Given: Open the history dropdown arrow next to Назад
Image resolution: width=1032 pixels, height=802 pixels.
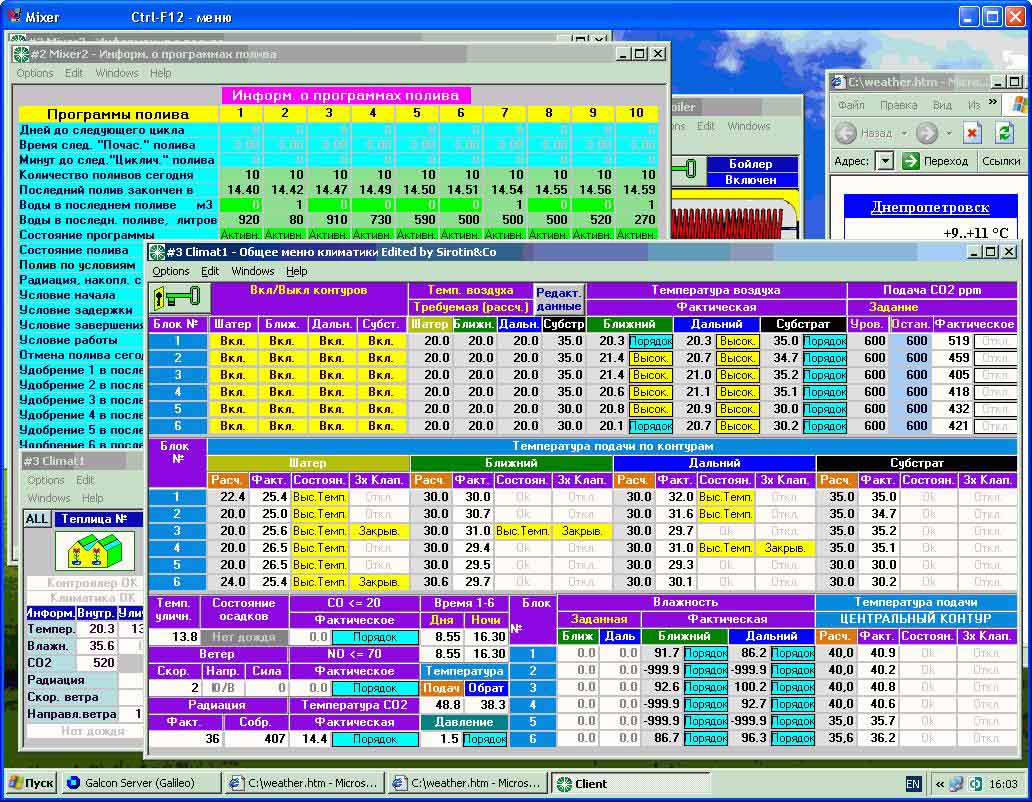Looking at the screenshot, I should tap(904, 134).
